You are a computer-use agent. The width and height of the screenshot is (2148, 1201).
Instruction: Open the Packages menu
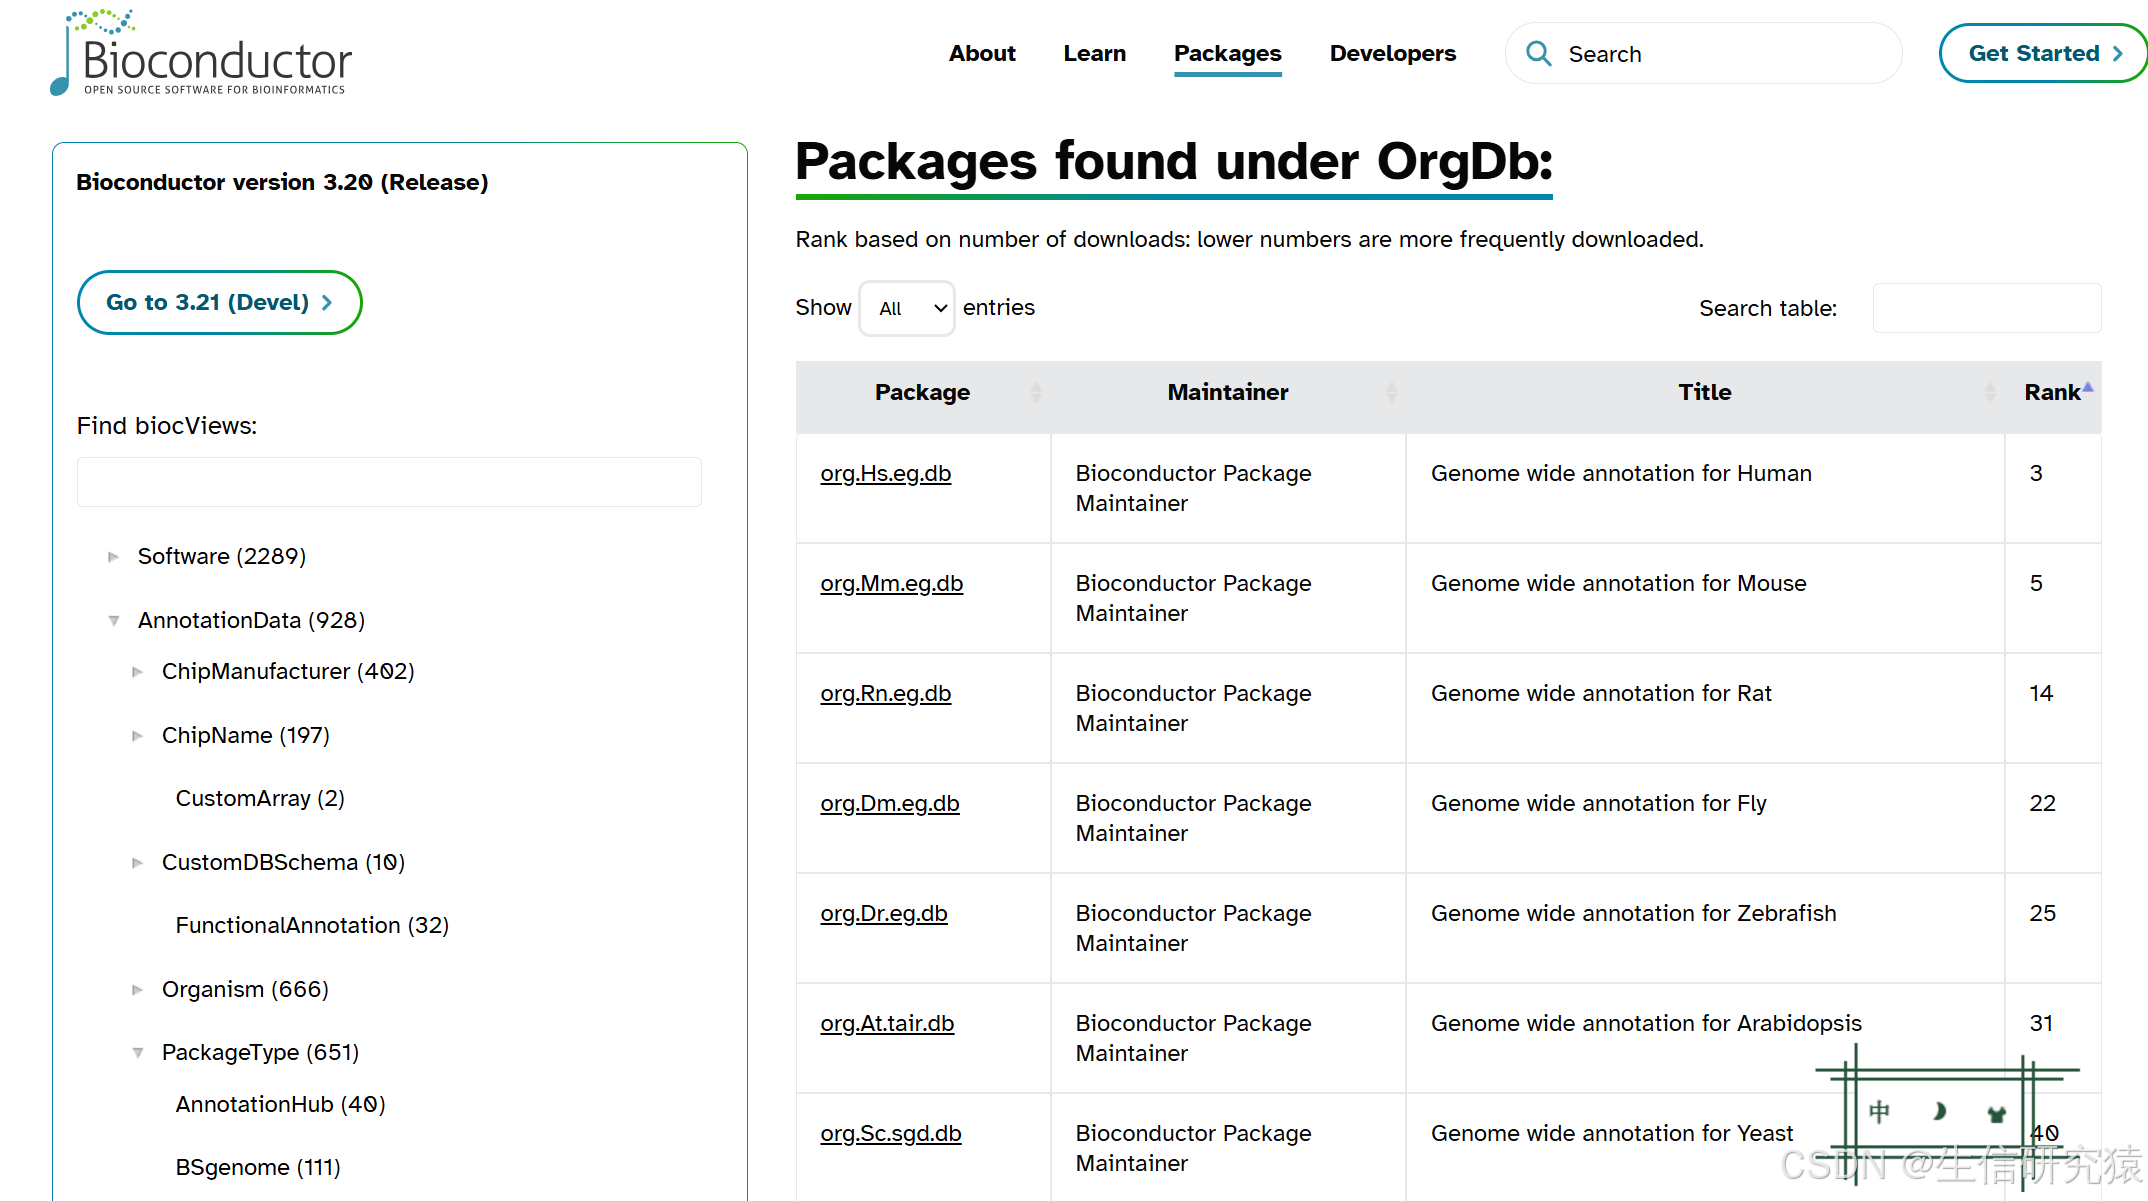tap(1227, 54)
